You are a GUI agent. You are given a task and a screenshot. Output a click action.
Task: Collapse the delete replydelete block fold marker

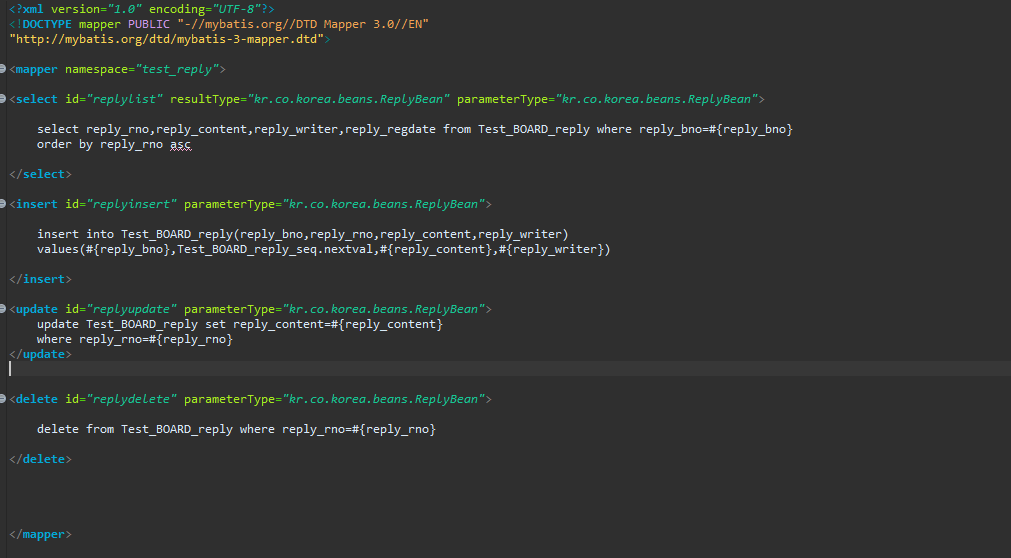3,399
